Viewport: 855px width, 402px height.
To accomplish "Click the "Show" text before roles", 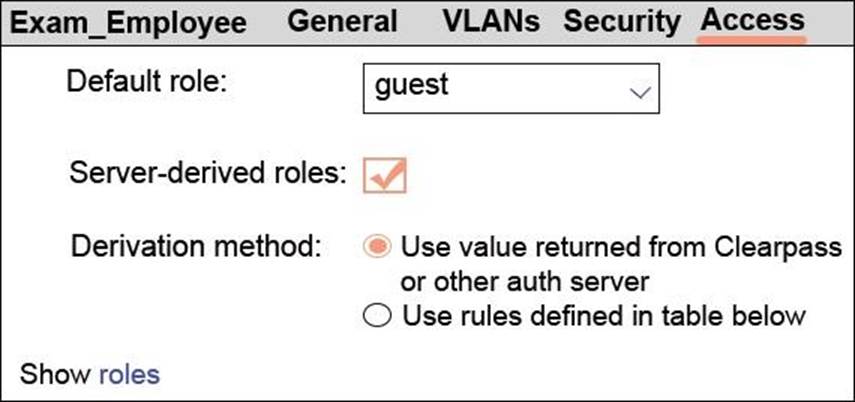I will tap(56, 375).
